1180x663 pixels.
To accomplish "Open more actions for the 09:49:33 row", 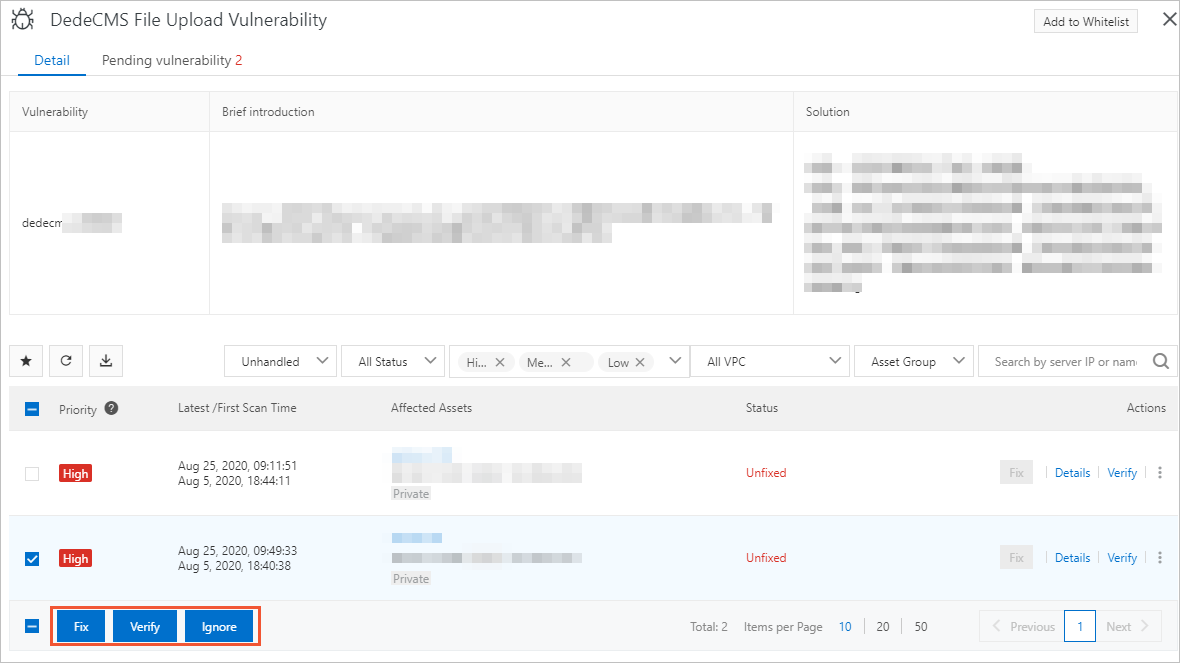I will pyautogui.click(x=1160, y=558).
